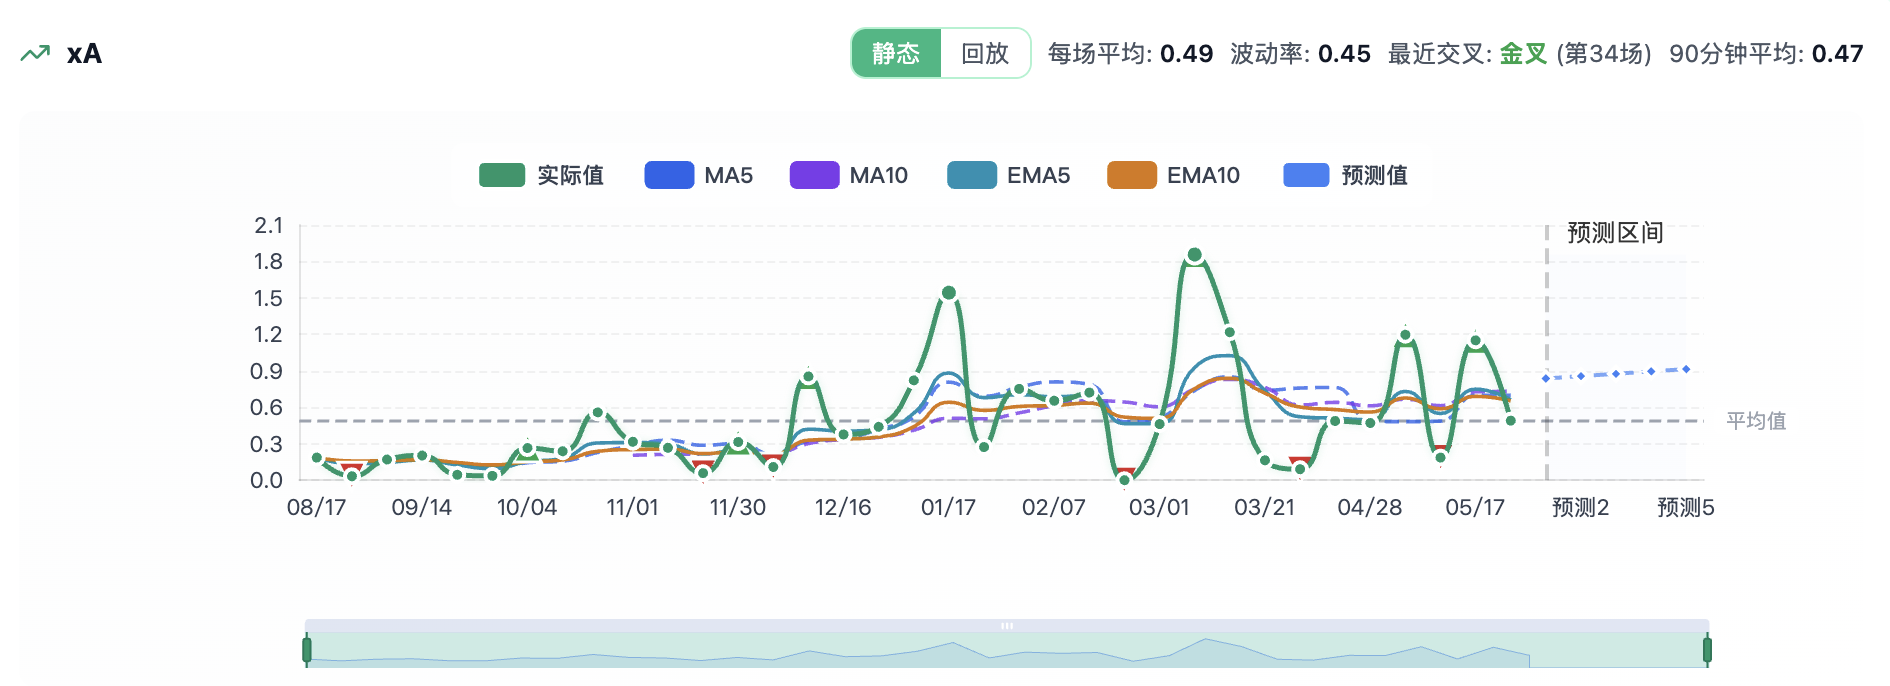The height and width of the screenshot is (686, 1890).
Task: Switch to the 静态 mode
Action: click(896, 53)
